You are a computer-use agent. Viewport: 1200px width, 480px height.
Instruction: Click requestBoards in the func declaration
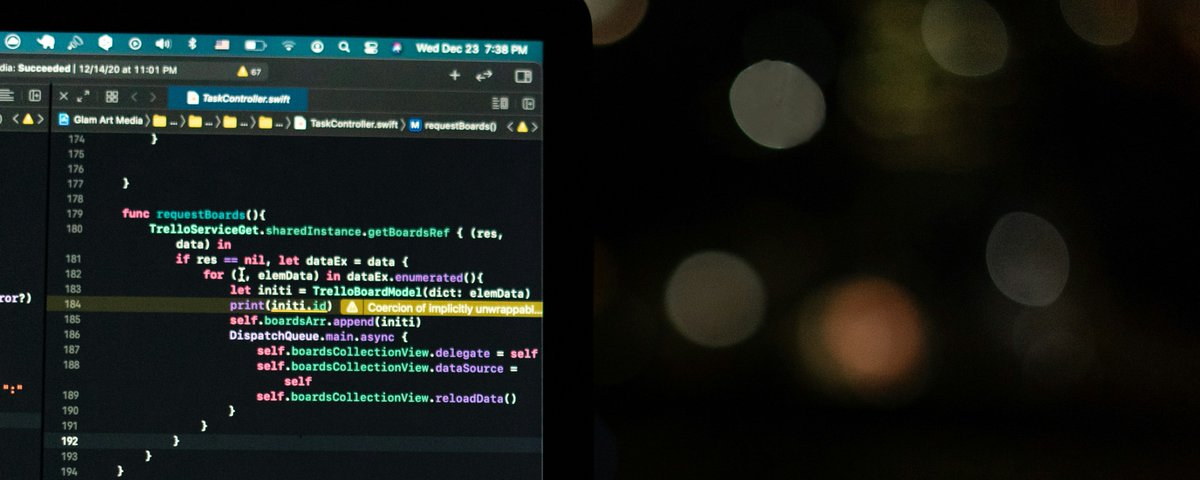pyautogui.click(x=200, y=214)
